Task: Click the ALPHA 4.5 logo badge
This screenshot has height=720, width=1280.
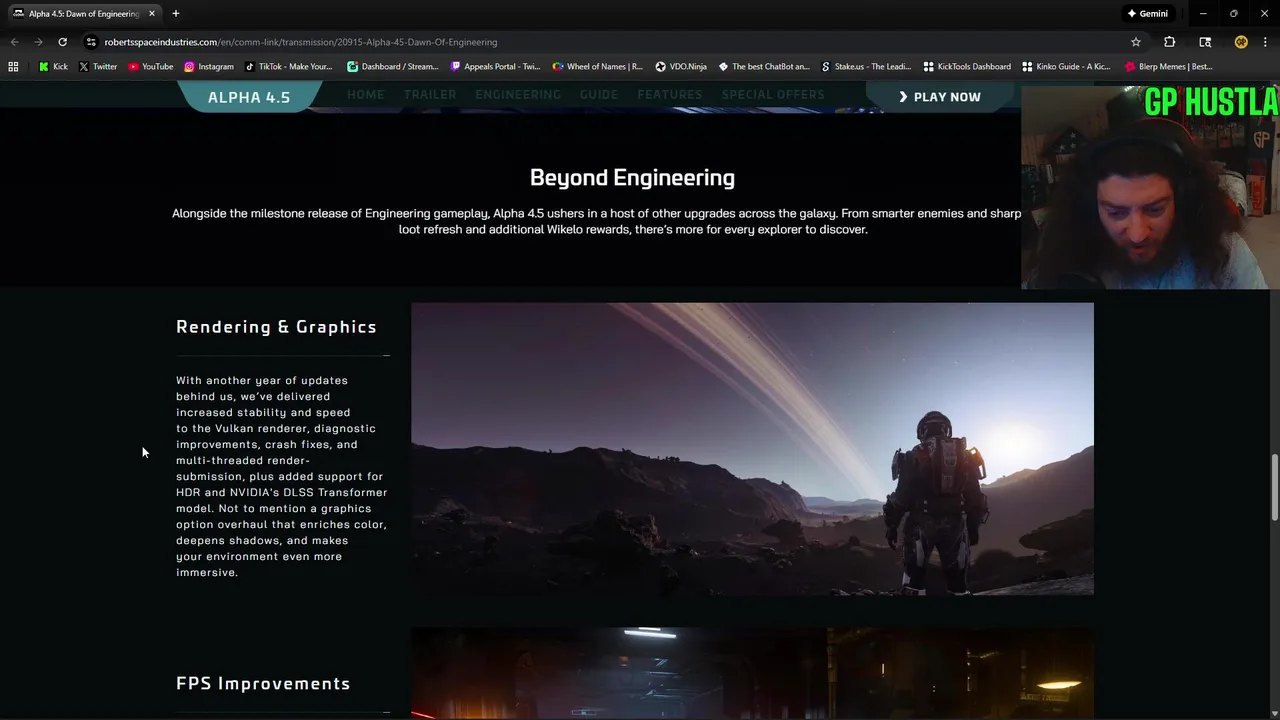Action: point(249,97)
